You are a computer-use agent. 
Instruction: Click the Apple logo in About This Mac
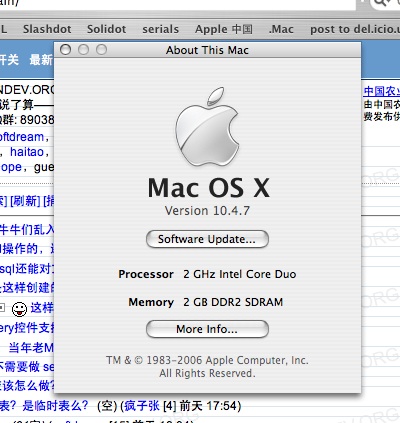coord(207,127)
